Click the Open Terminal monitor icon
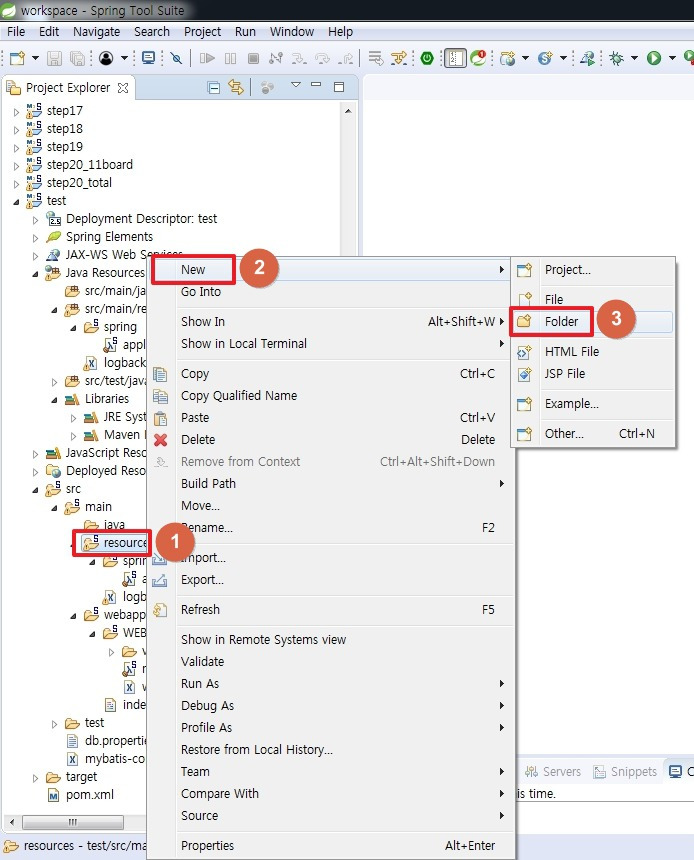The image size is (694, 860). [148, 58]
